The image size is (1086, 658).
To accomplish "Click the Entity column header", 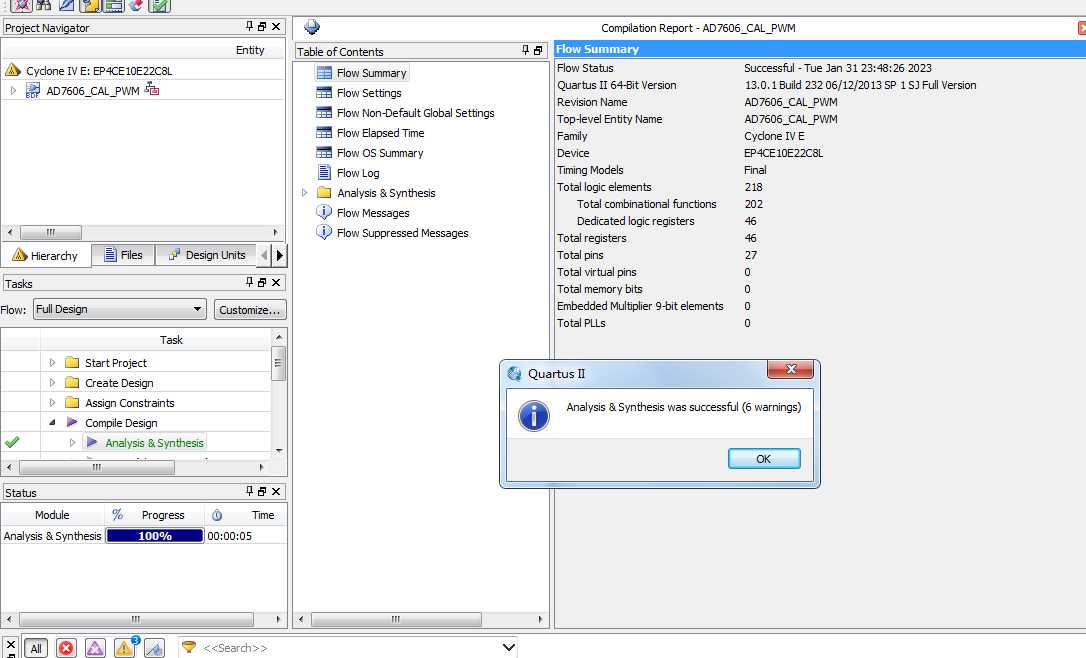I will tap(250, 50).
